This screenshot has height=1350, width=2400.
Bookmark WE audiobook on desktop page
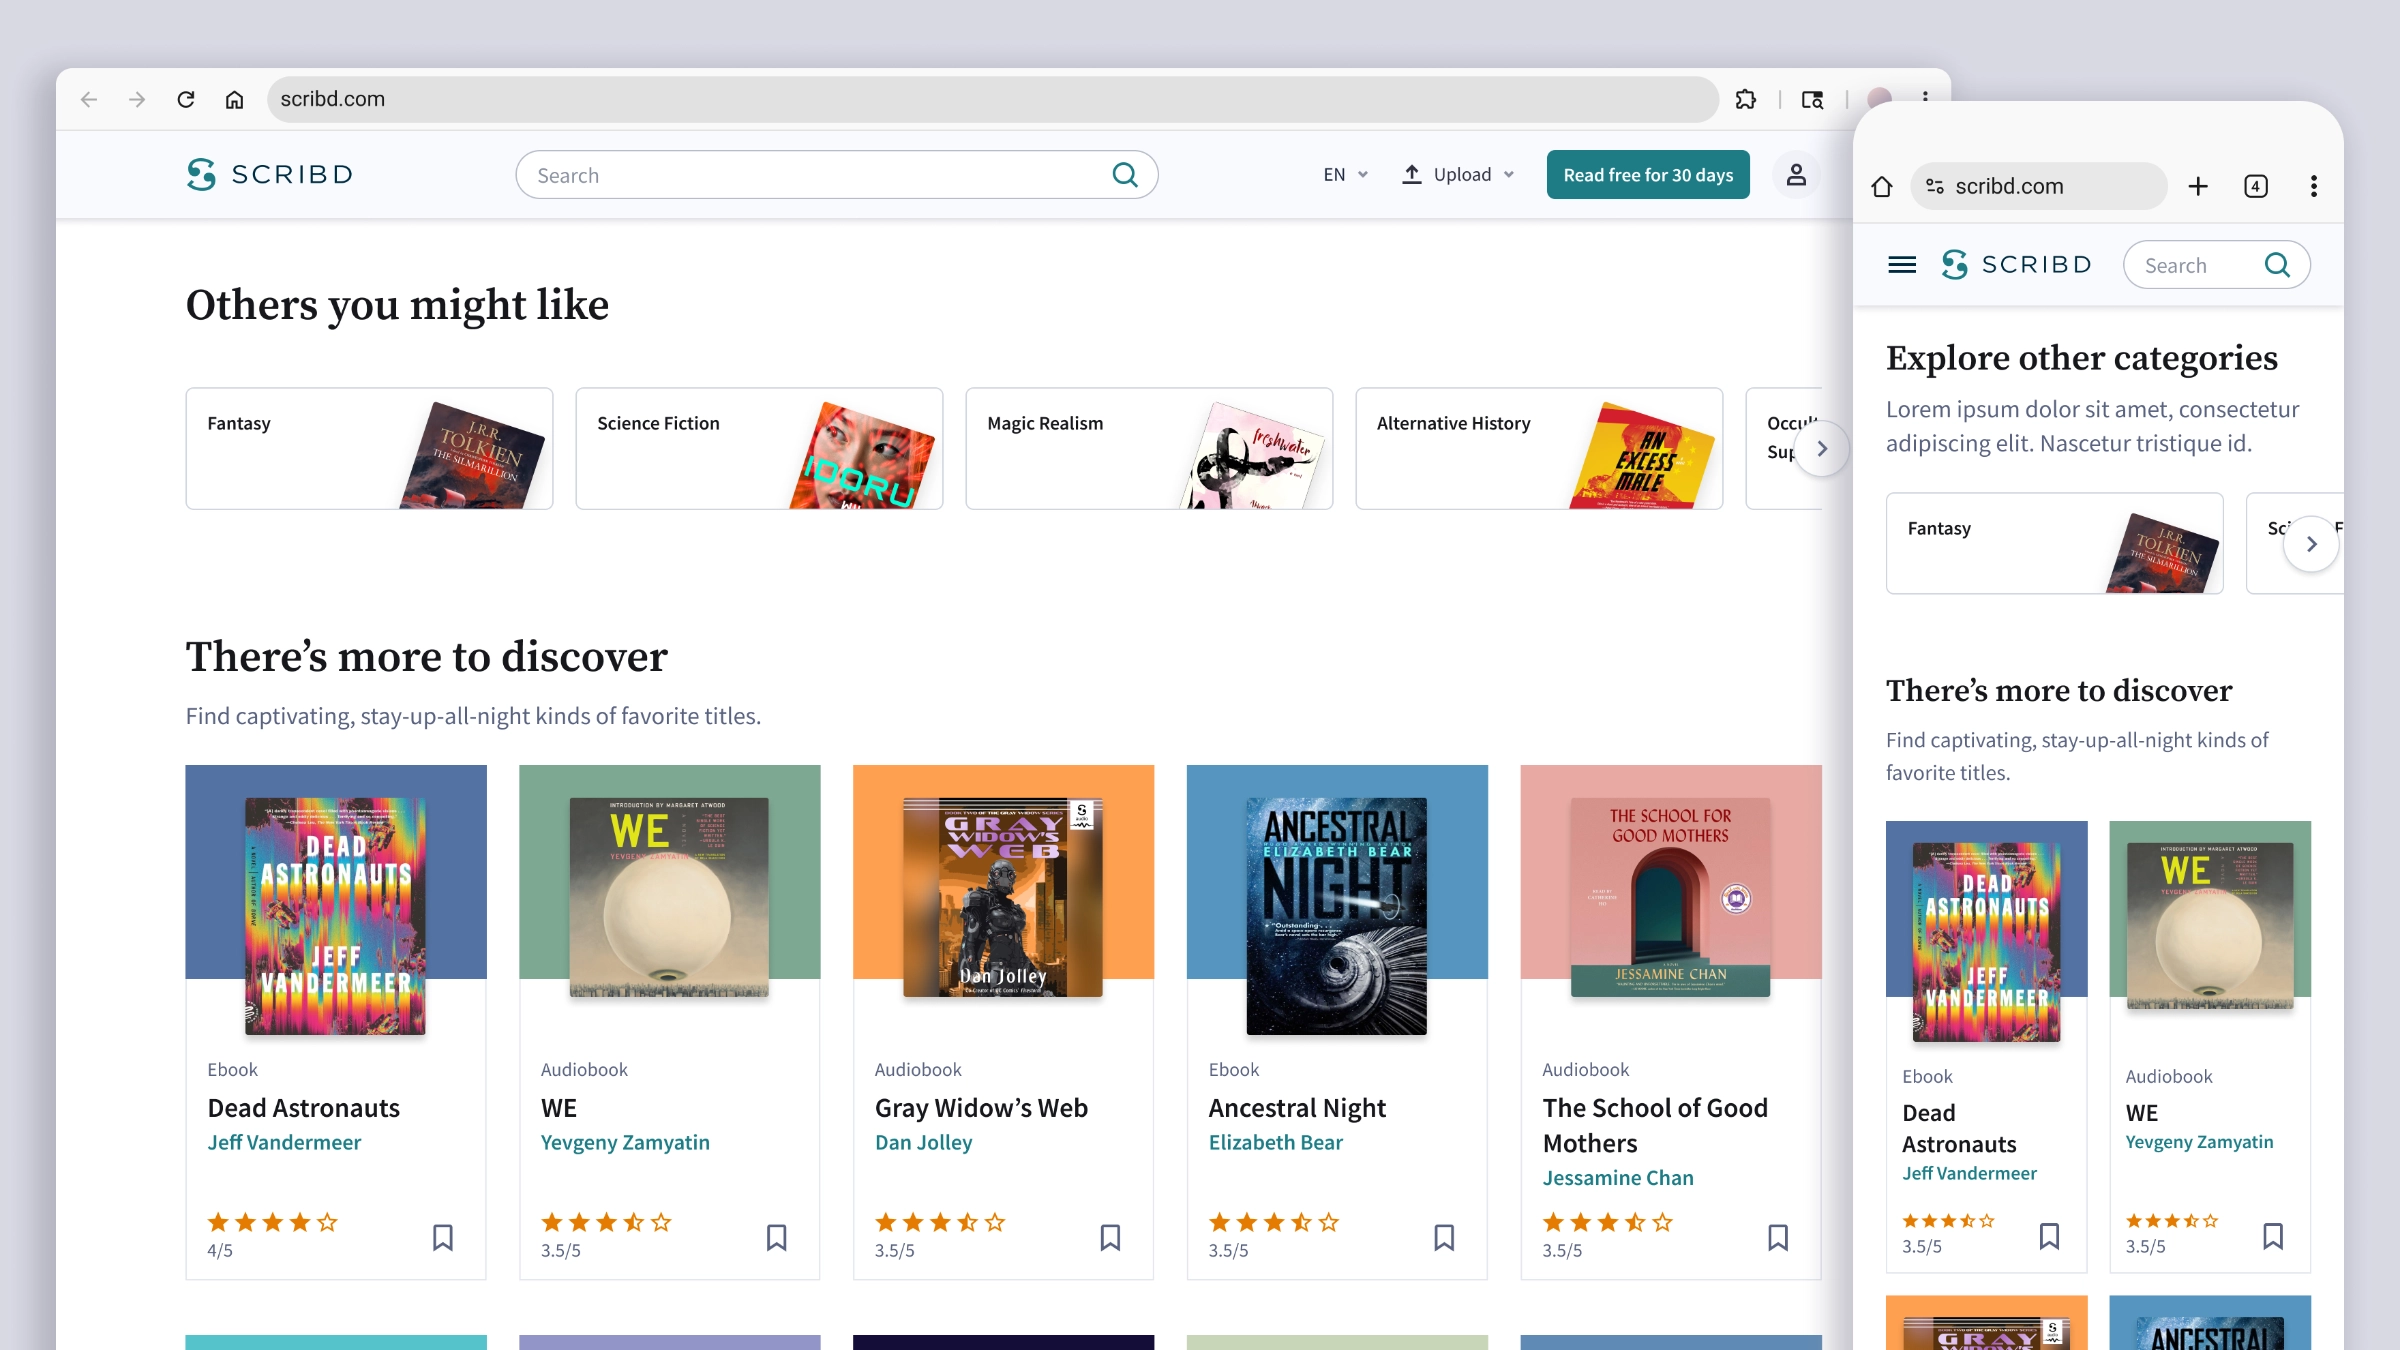click(x=777, y=1237)
